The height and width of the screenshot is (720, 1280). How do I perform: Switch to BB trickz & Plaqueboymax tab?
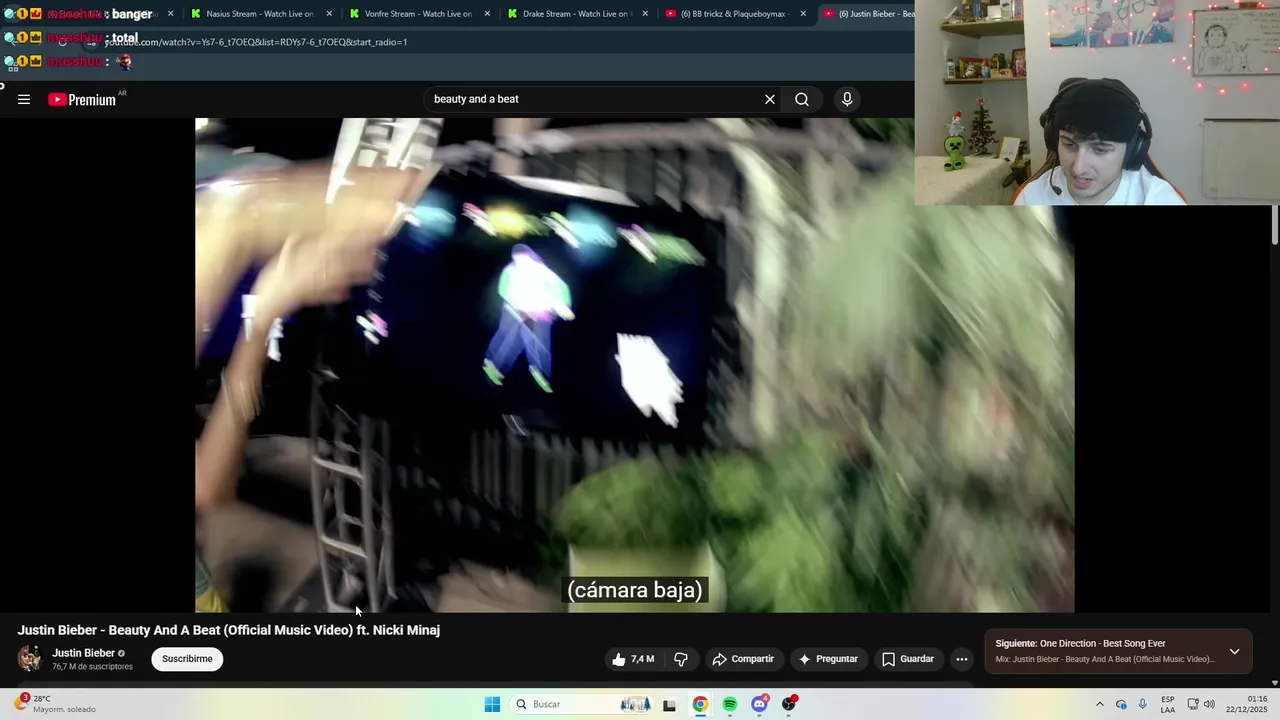(x=733, y=14)
